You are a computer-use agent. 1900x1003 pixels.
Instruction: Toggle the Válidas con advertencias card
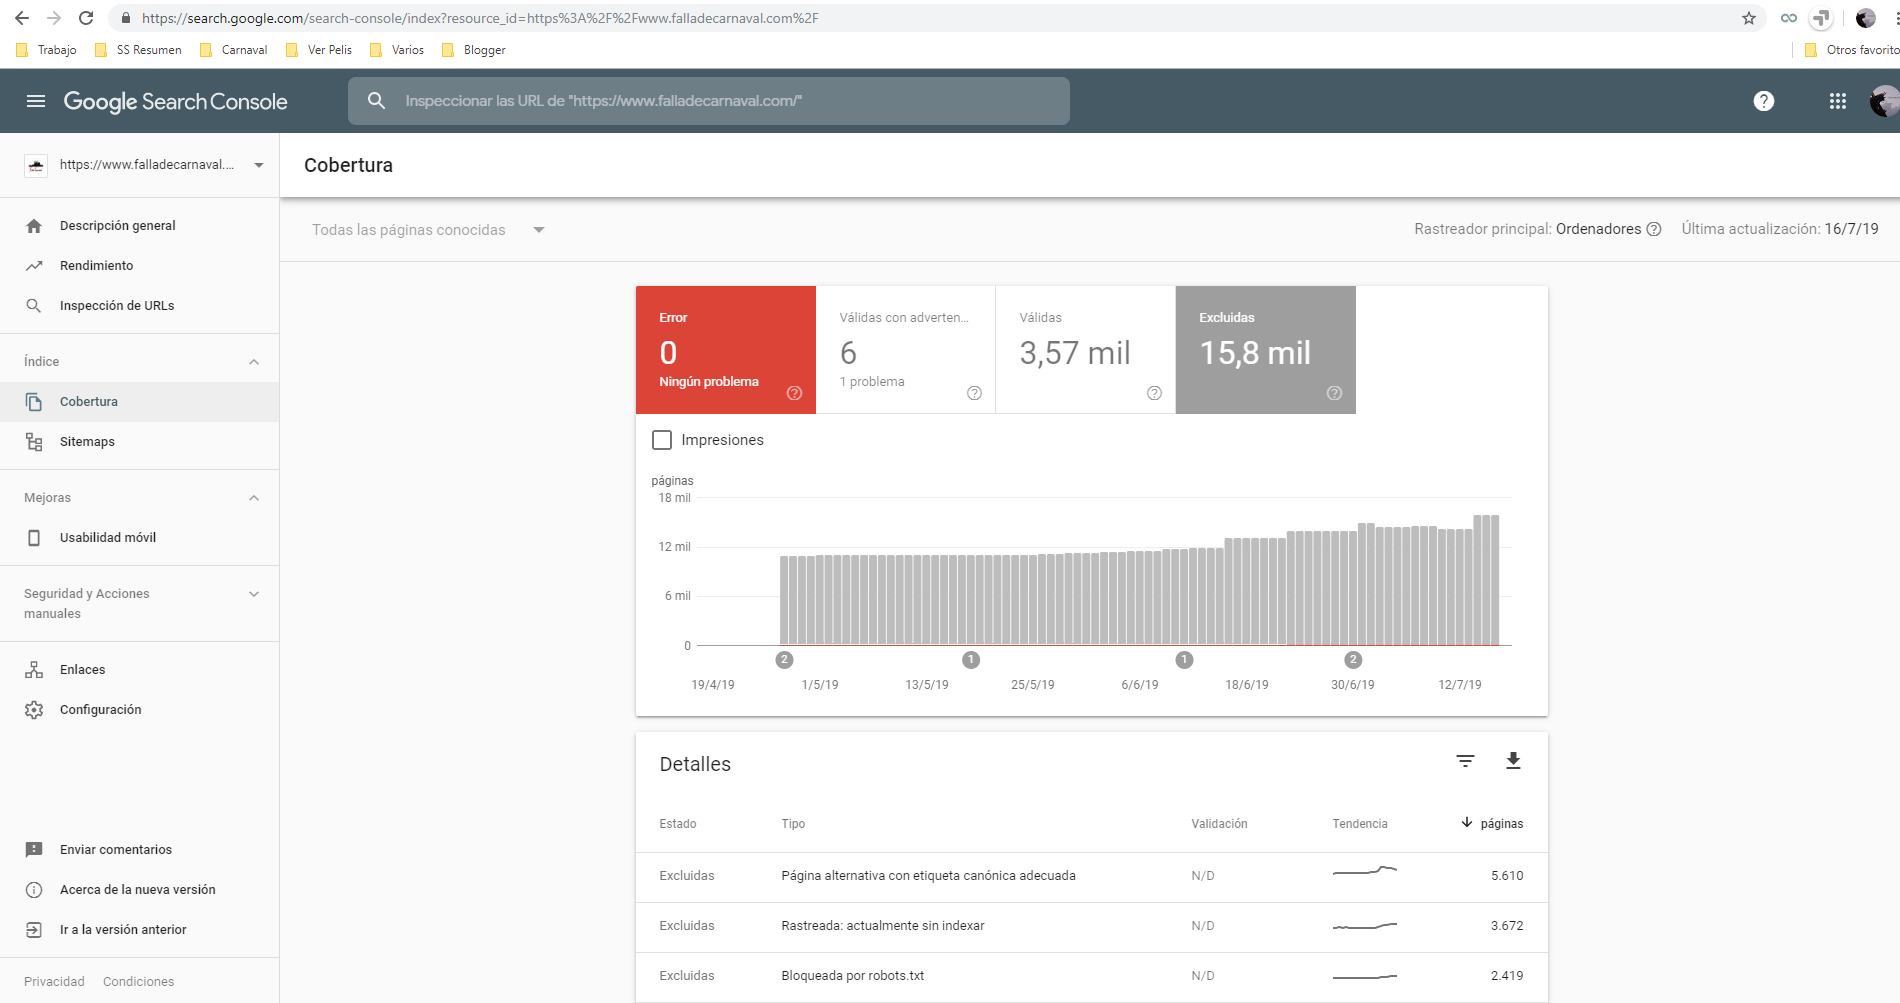906,350
